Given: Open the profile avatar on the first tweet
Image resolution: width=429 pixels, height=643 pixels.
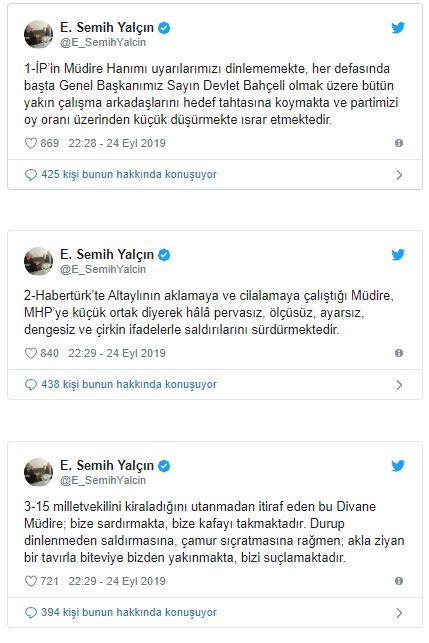Looking at the screenshot, I should point(39,34).
